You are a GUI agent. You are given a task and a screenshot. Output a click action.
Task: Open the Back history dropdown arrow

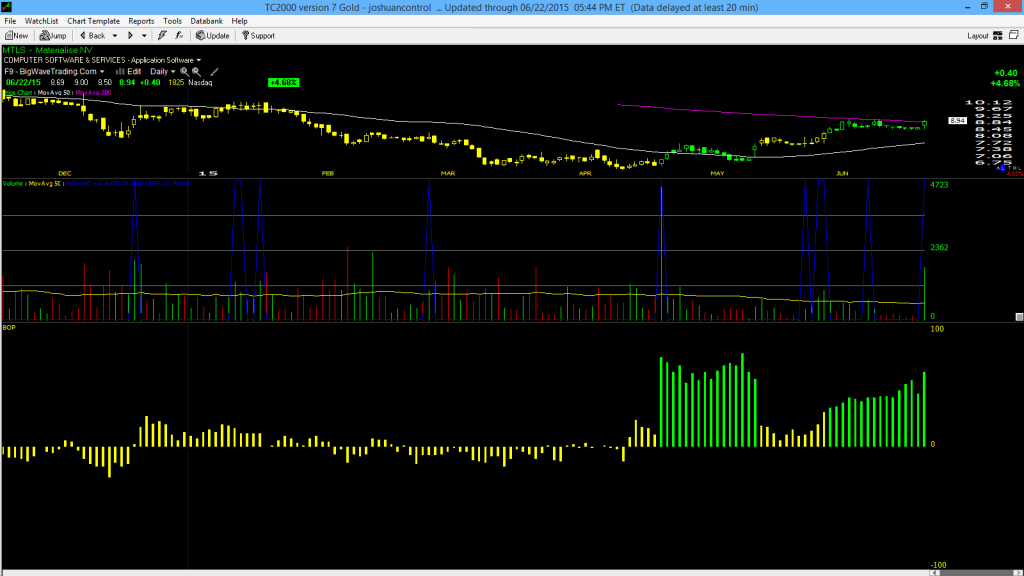tap(115, 36)
